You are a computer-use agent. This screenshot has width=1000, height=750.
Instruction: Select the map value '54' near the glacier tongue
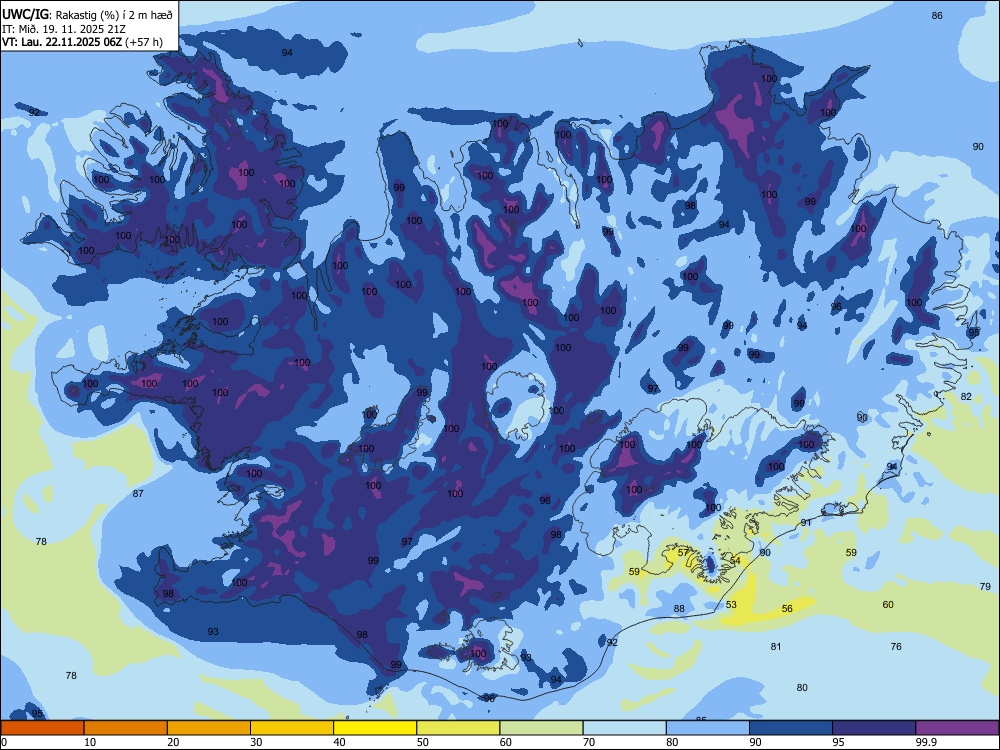point(735,561)
